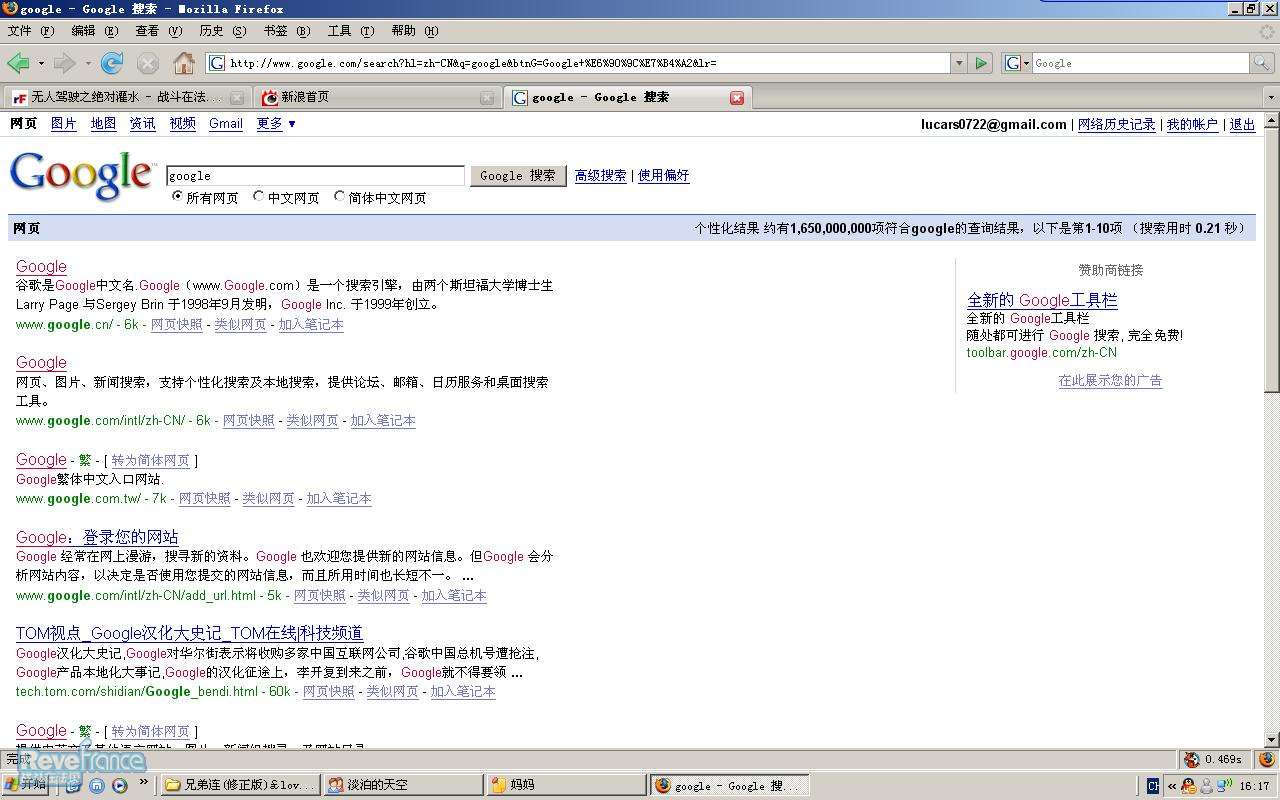Switch to the 淡泊的天空 taskbar window
1280x800 pixels.
[x=404, y=786]
